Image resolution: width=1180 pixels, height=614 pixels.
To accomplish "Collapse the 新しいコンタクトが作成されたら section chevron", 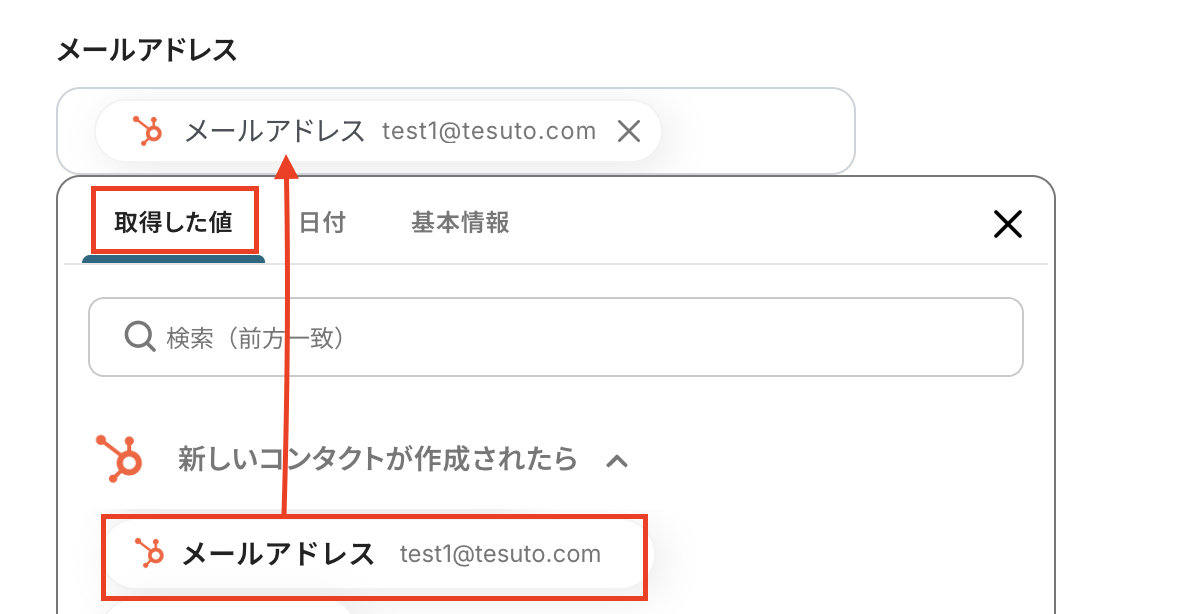I will (618, 460).
